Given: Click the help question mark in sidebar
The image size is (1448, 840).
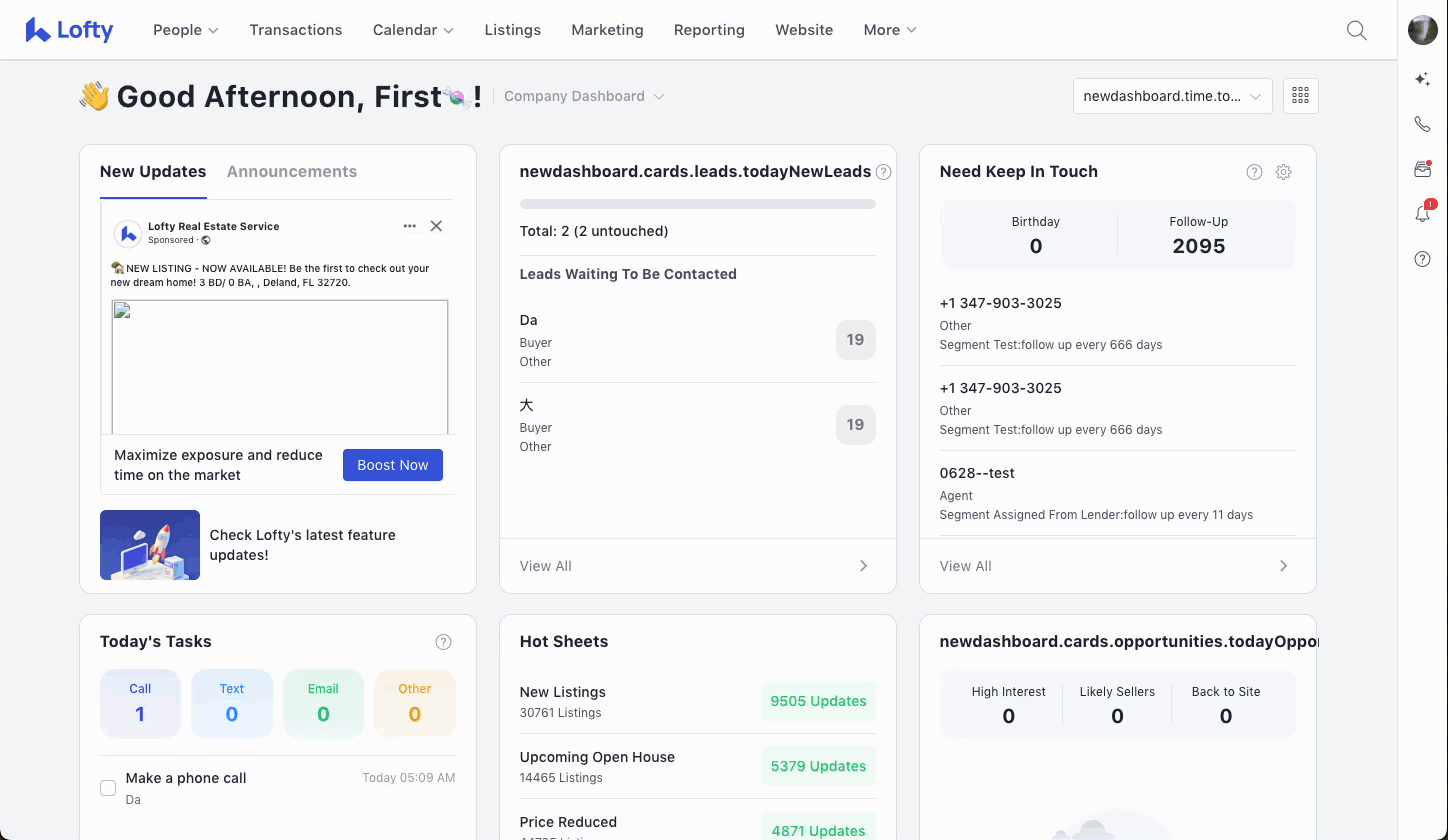Looking at the screenshot, I should click(x=1422, y=259).
